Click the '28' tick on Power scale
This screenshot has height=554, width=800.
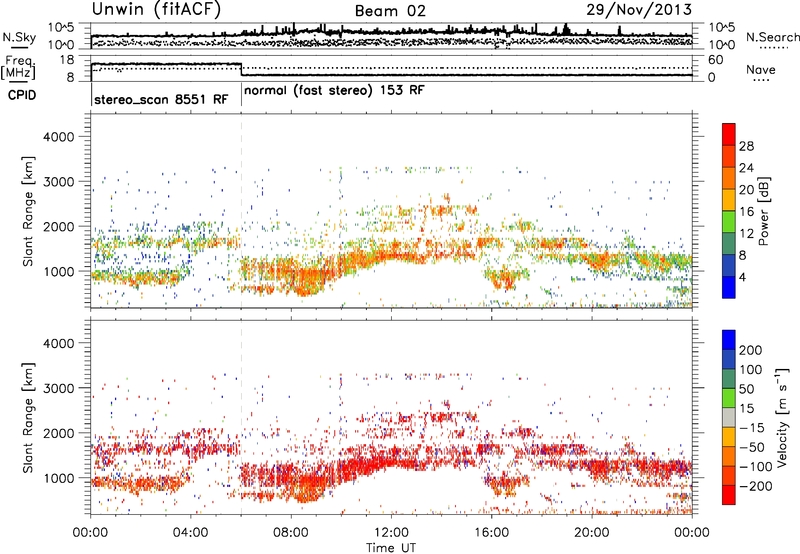pyautogui.click(x=746, y=146)
